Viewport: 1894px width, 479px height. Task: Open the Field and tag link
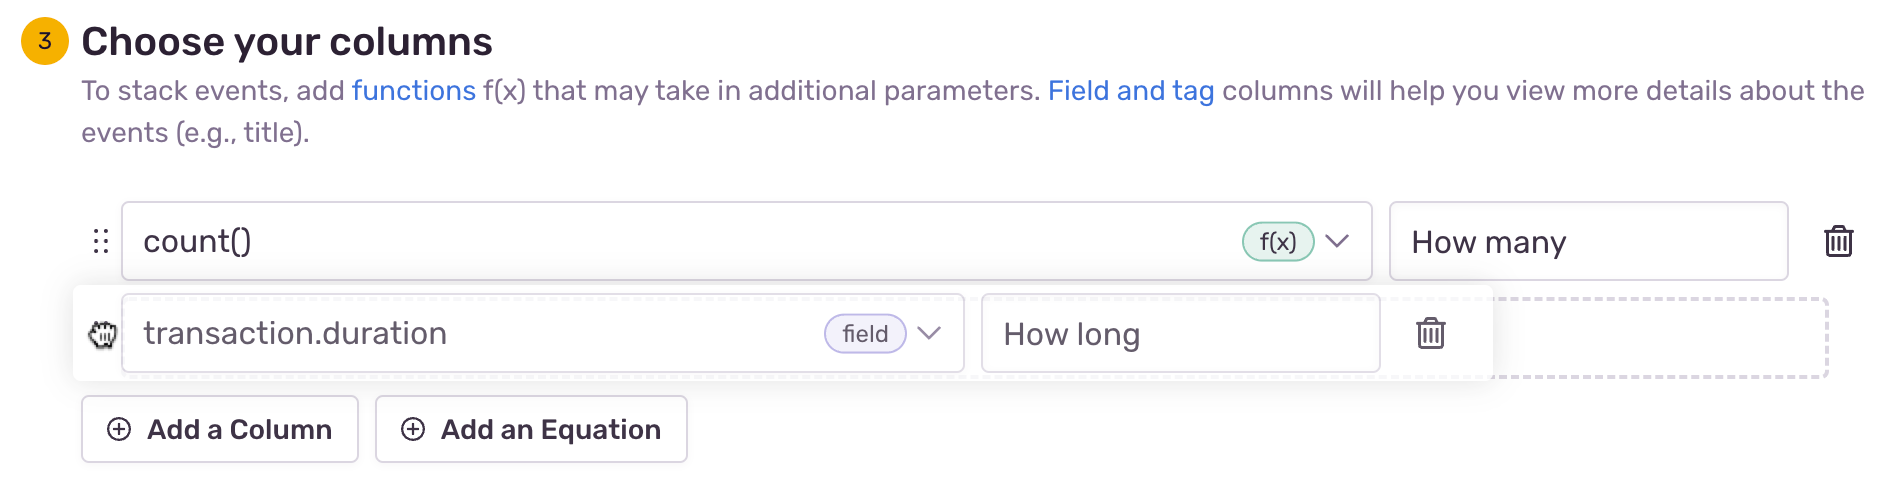click(x=1130, y=91)
